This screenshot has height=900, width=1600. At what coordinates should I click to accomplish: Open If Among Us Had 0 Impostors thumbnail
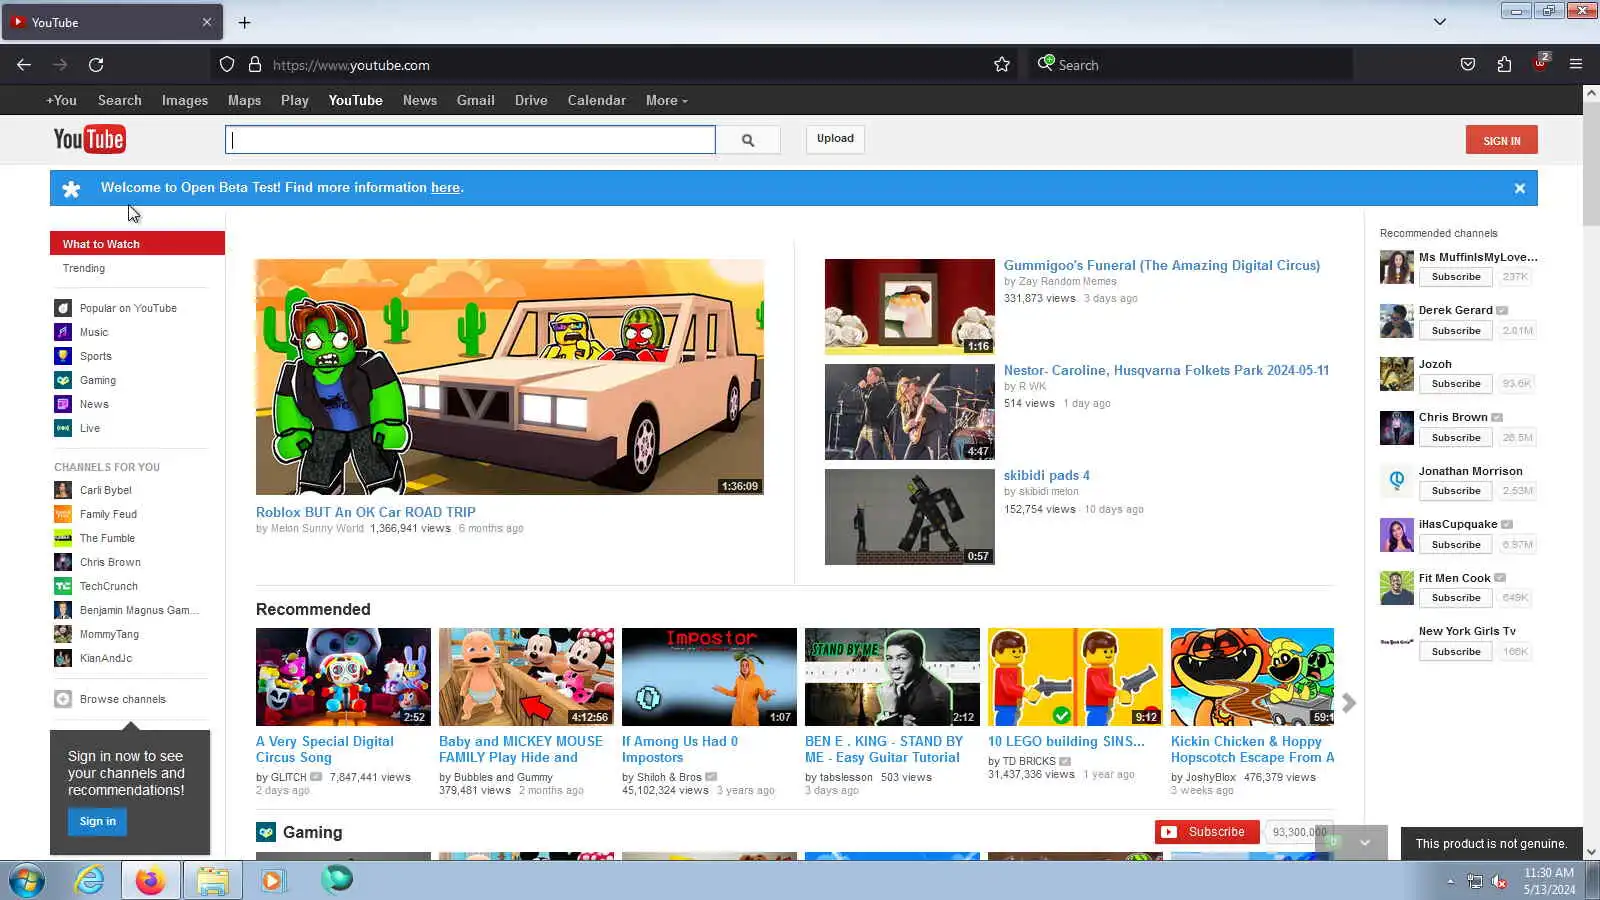(x=709, y=677)
